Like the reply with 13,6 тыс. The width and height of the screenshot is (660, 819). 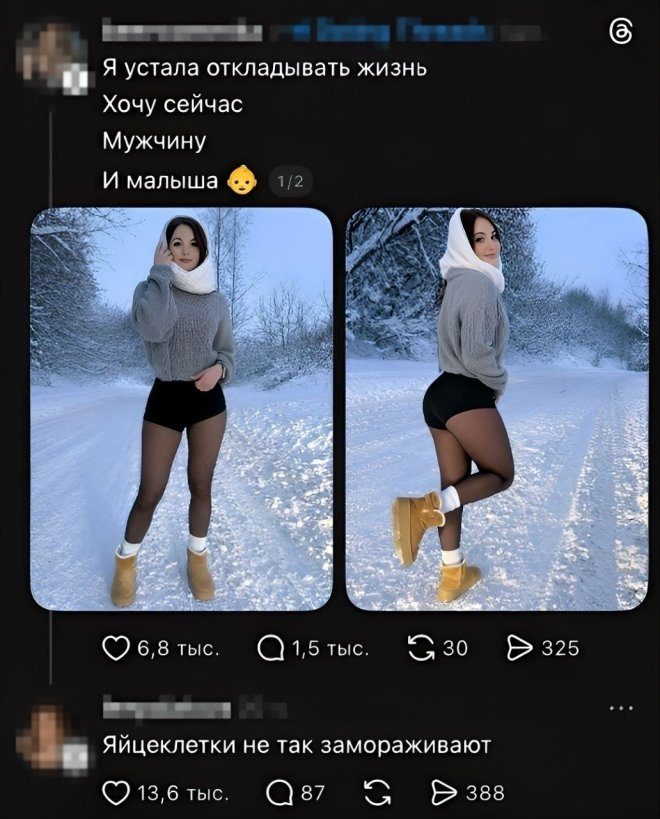(115, 793)
